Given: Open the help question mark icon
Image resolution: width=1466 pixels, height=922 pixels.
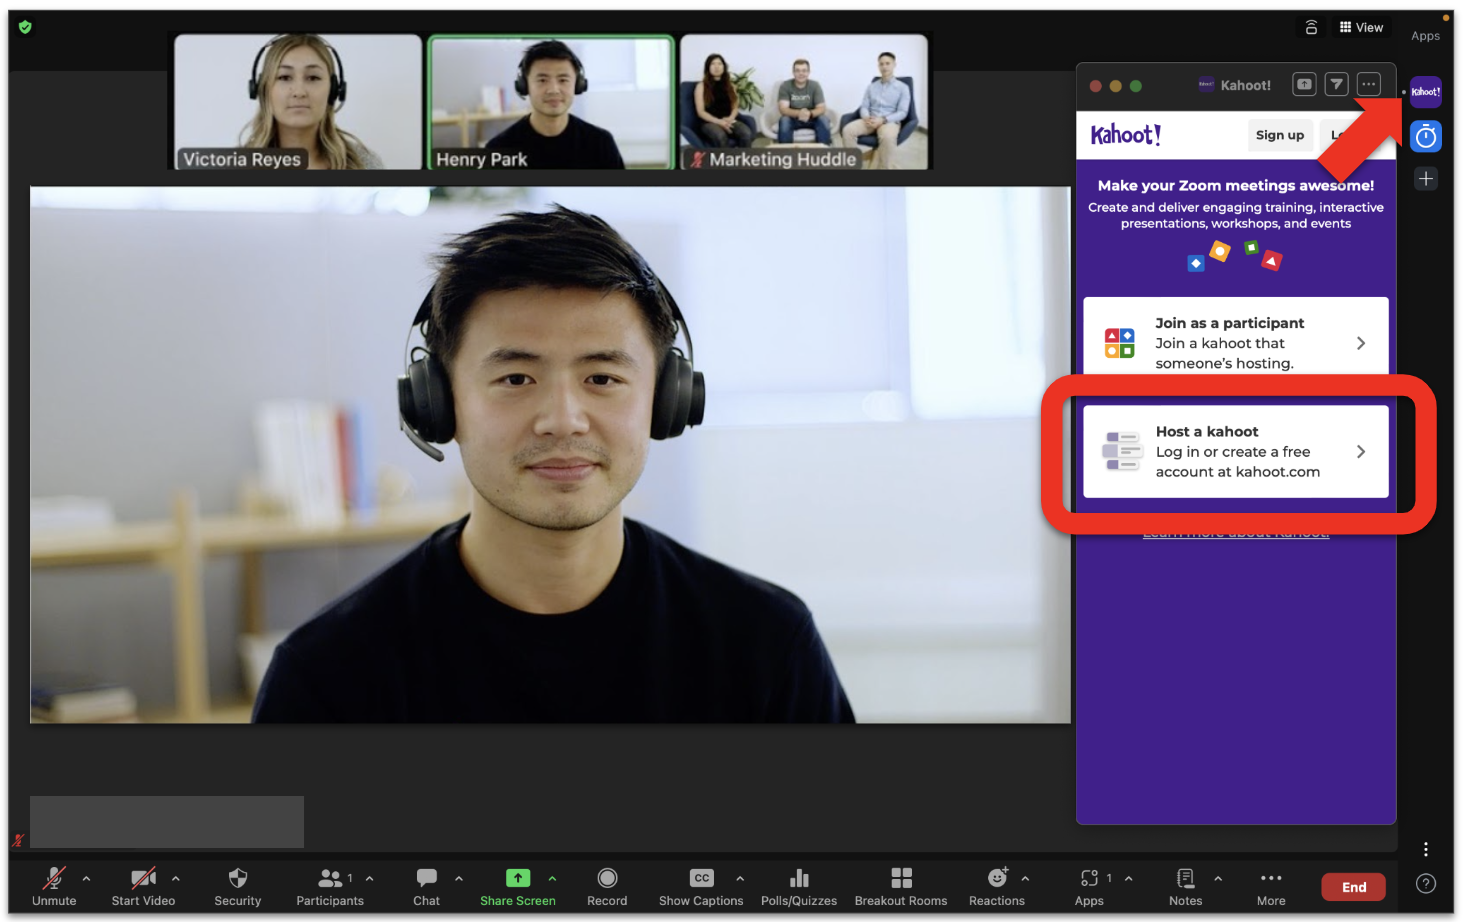Looking at the screenshot, I should 1426,883.
